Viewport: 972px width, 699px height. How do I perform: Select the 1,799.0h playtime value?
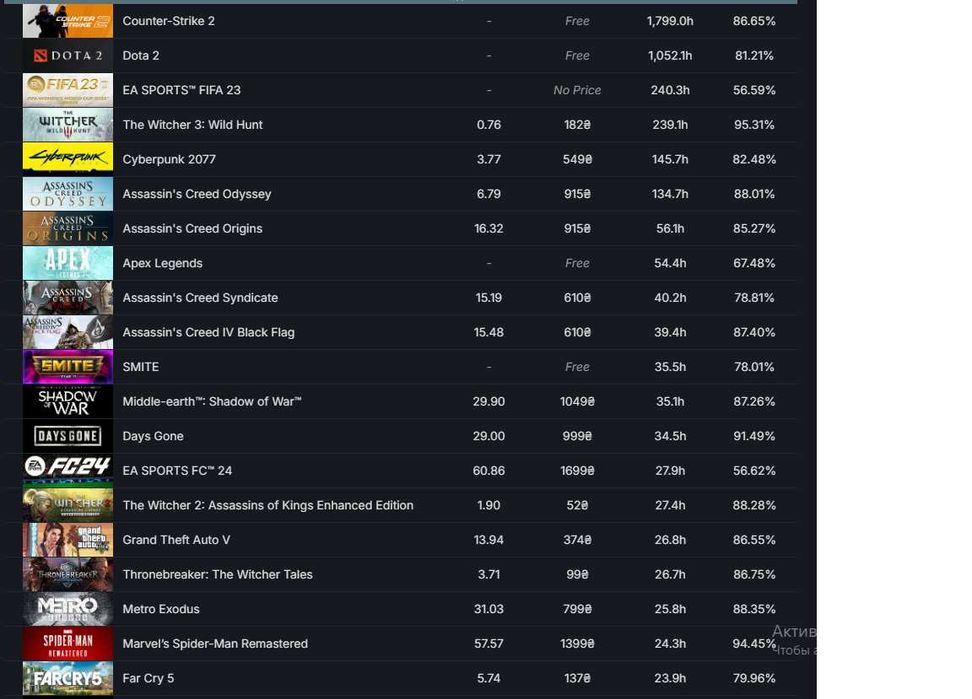[670, 21]
